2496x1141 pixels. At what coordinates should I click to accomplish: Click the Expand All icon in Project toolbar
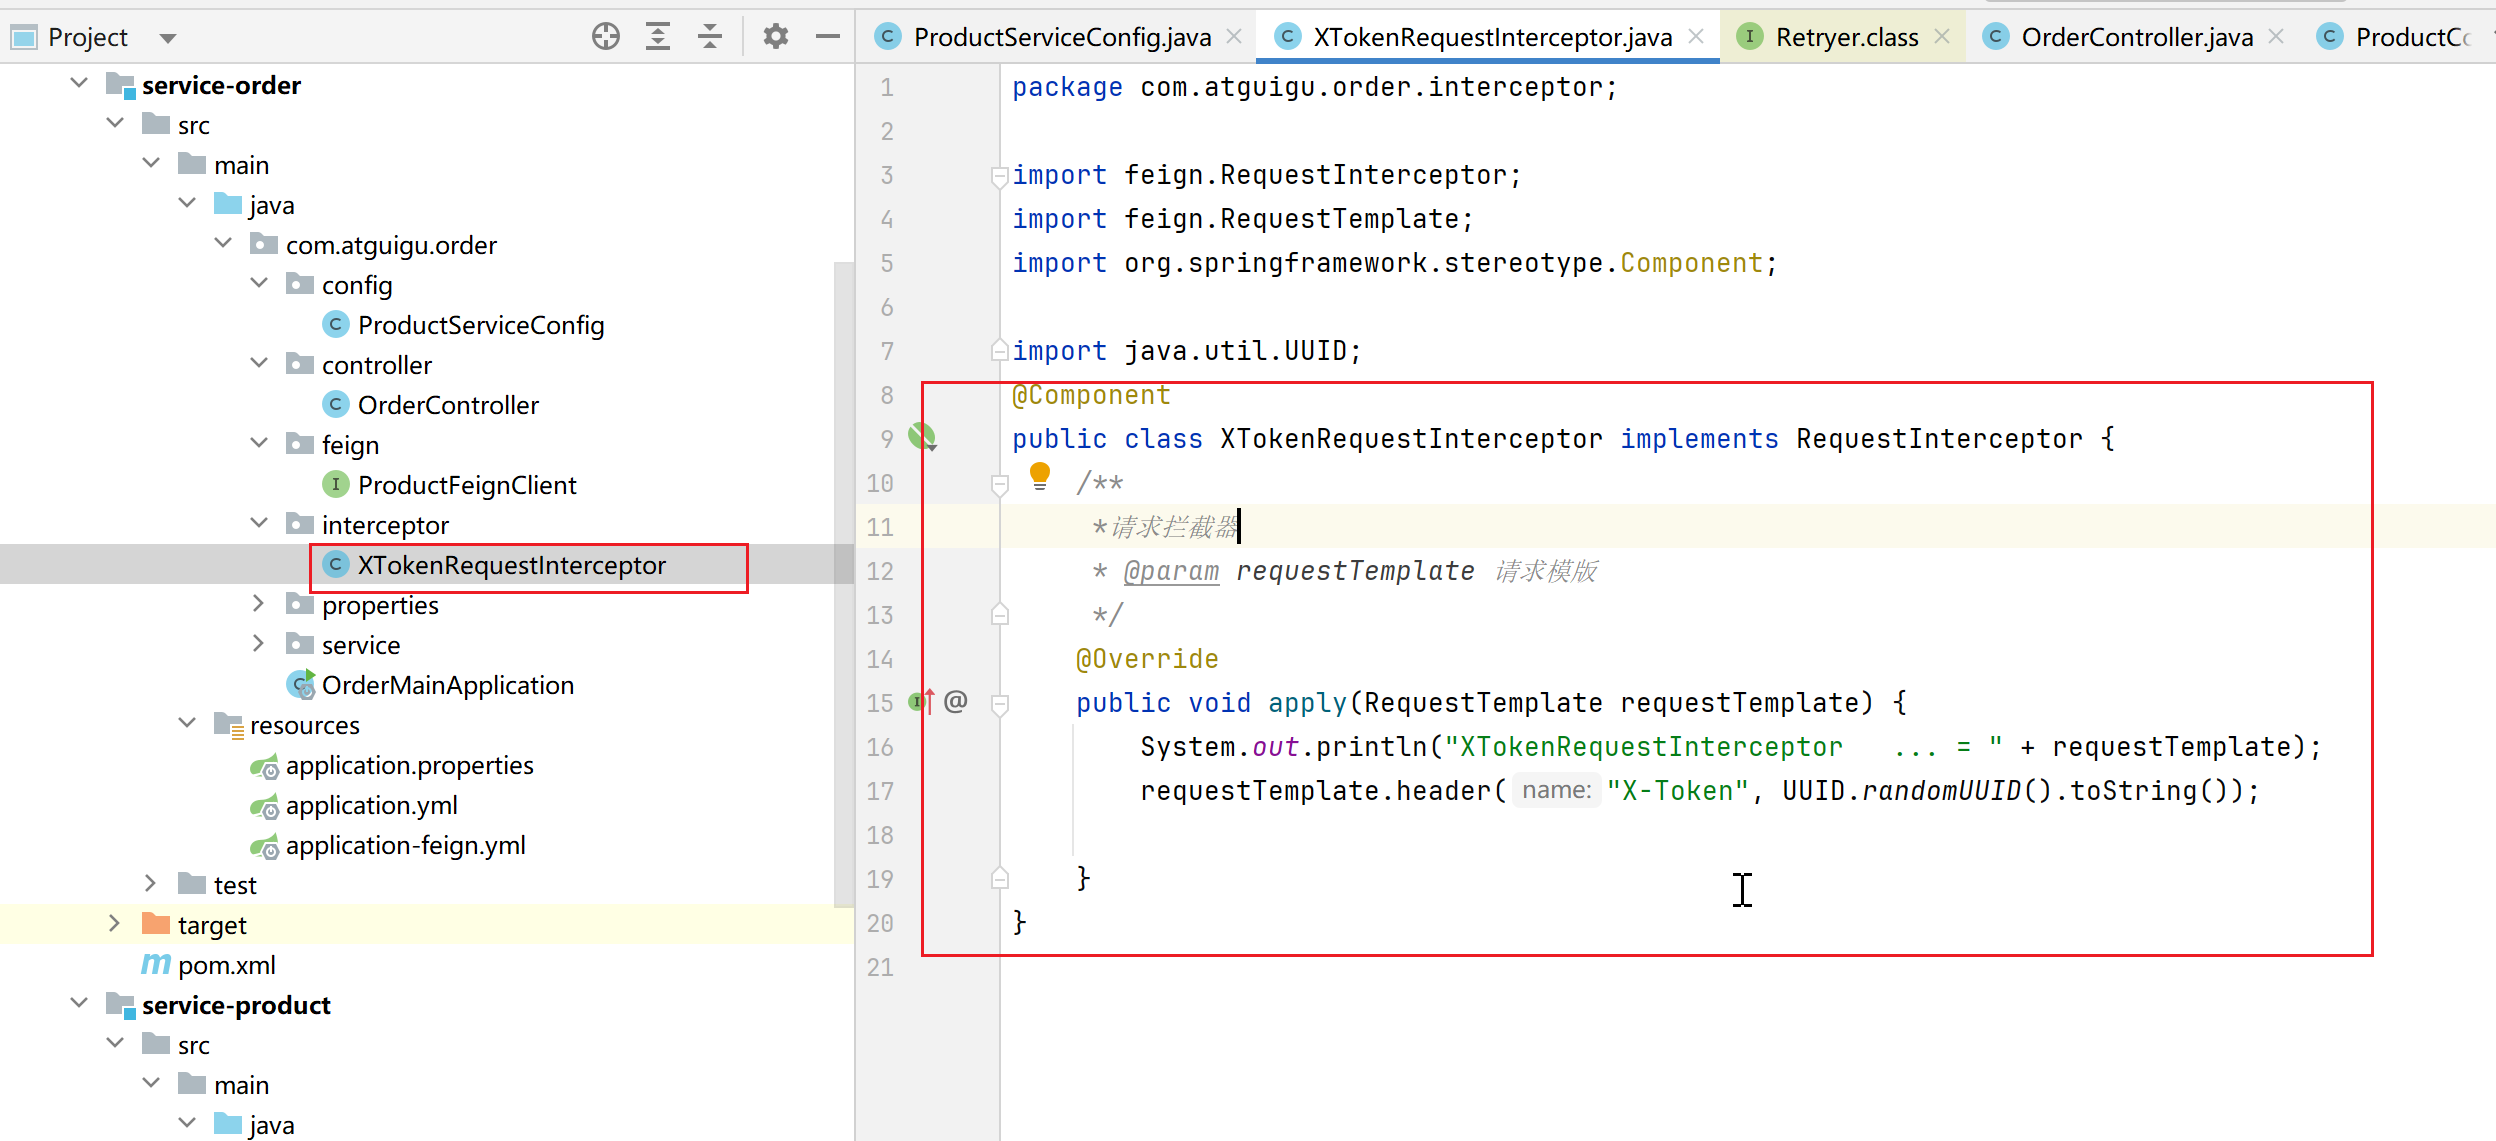[657, 37]
